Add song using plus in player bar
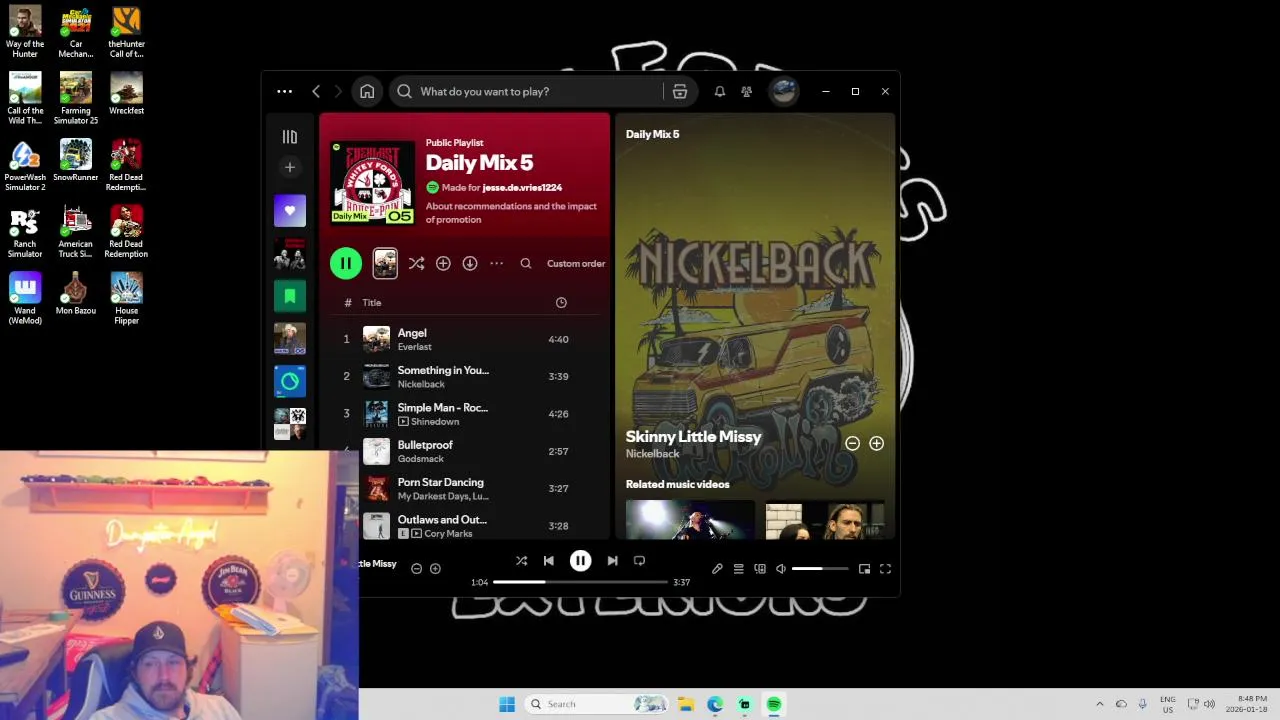The image size is (1280, 720). pos(435,568)
